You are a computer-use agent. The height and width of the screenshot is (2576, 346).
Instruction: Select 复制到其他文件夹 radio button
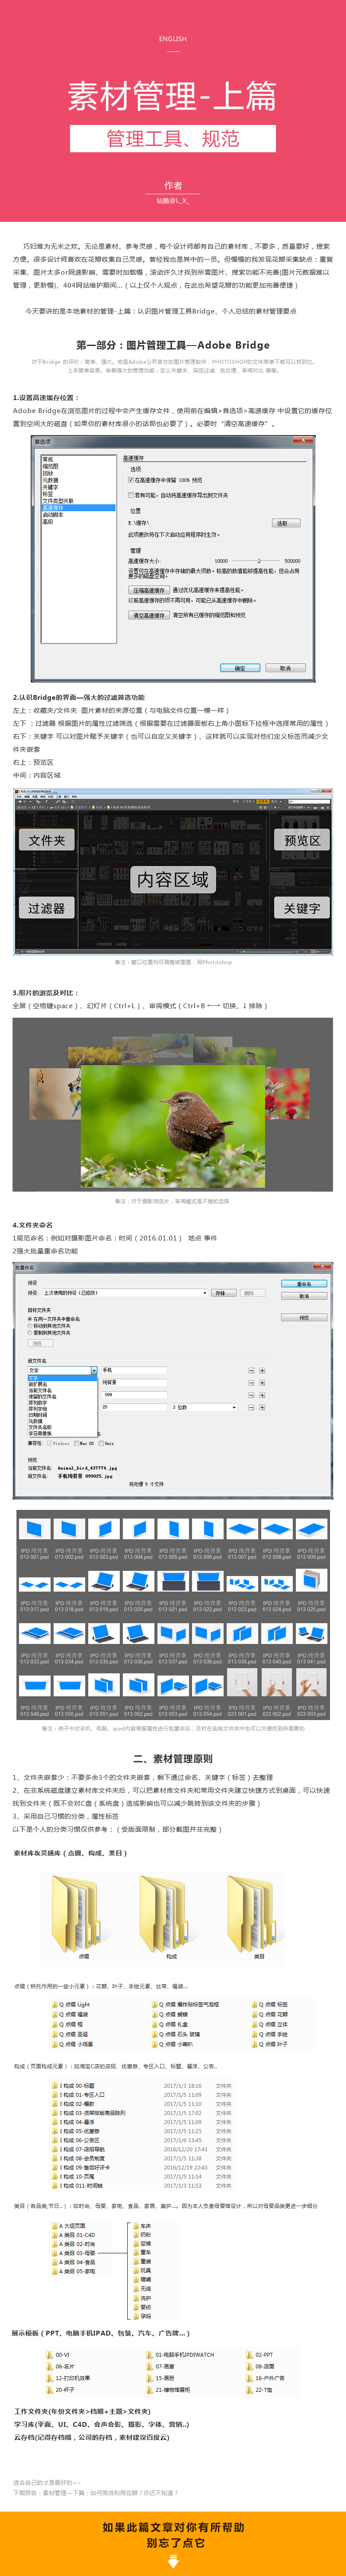pyautogui.click(x=30, y=1333)
